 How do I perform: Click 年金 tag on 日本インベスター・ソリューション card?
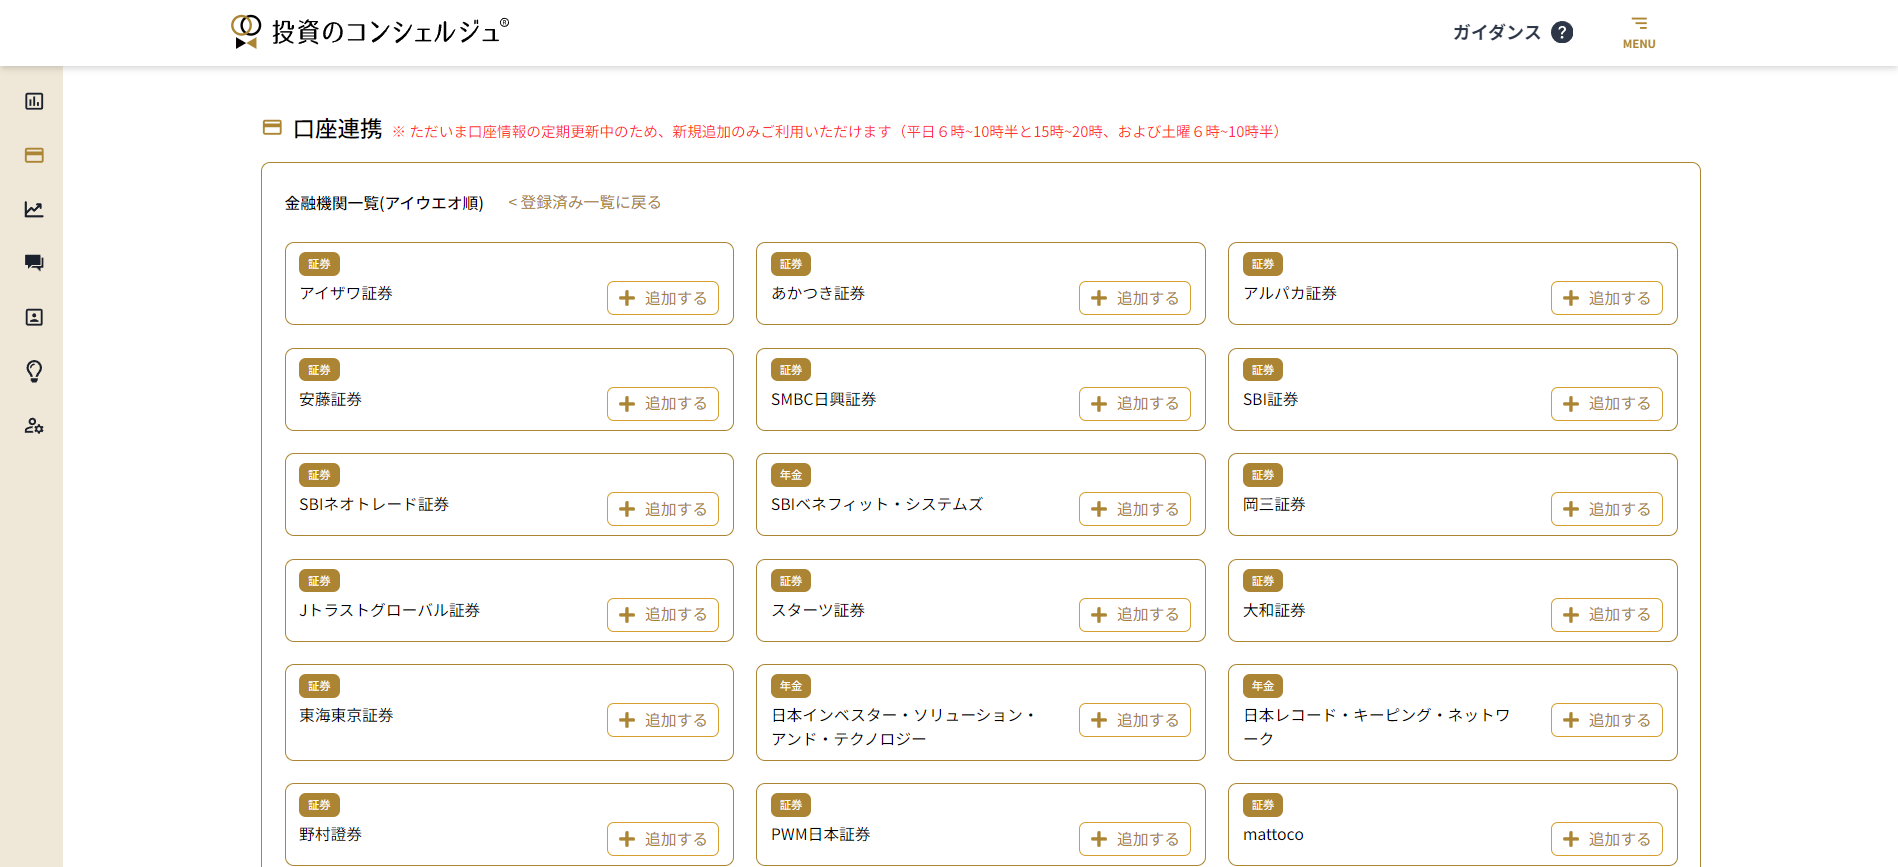pos(791,686)
